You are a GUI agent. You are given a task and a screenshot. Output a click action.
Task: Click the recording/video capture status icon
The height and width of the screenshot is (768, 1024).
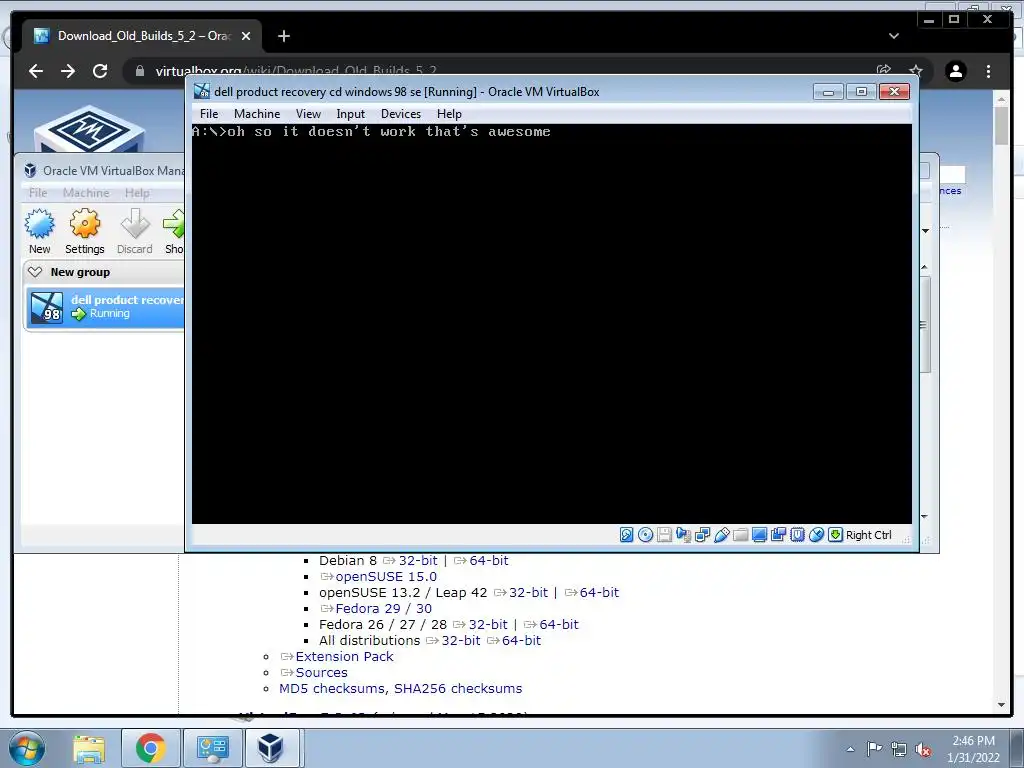(778, 535)
